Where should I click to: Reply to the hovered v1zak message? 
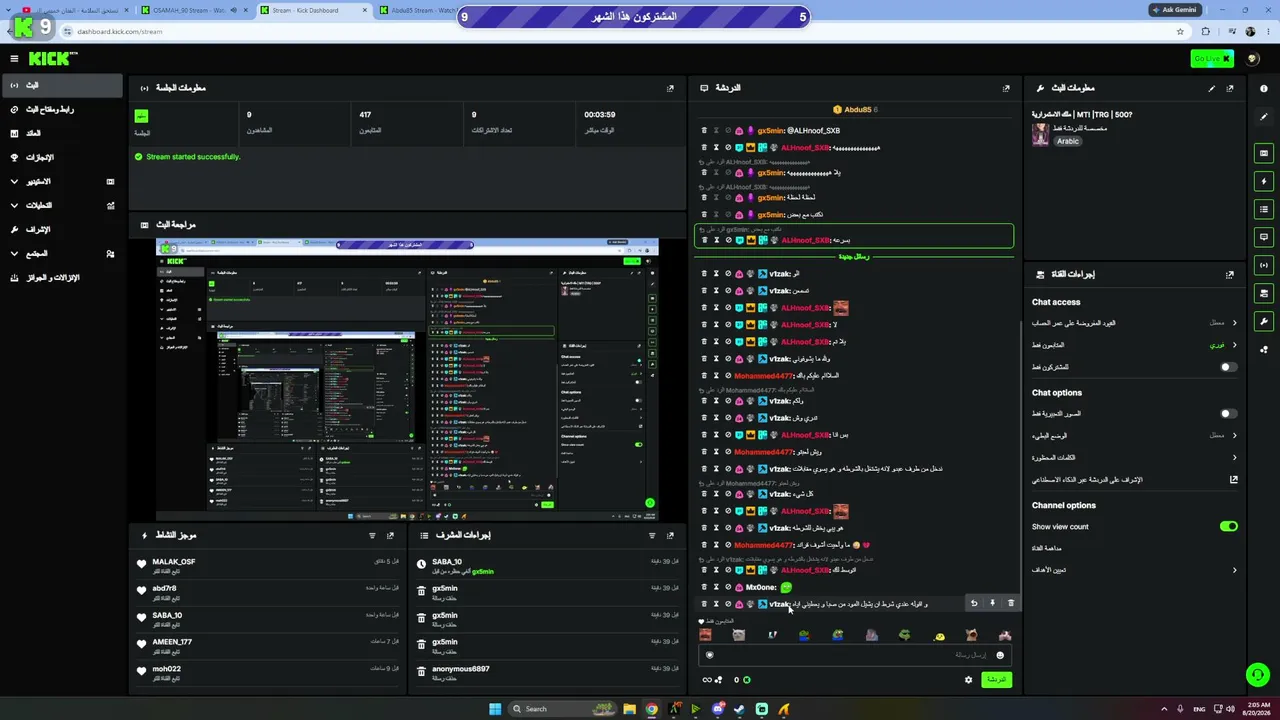(974, 603)
